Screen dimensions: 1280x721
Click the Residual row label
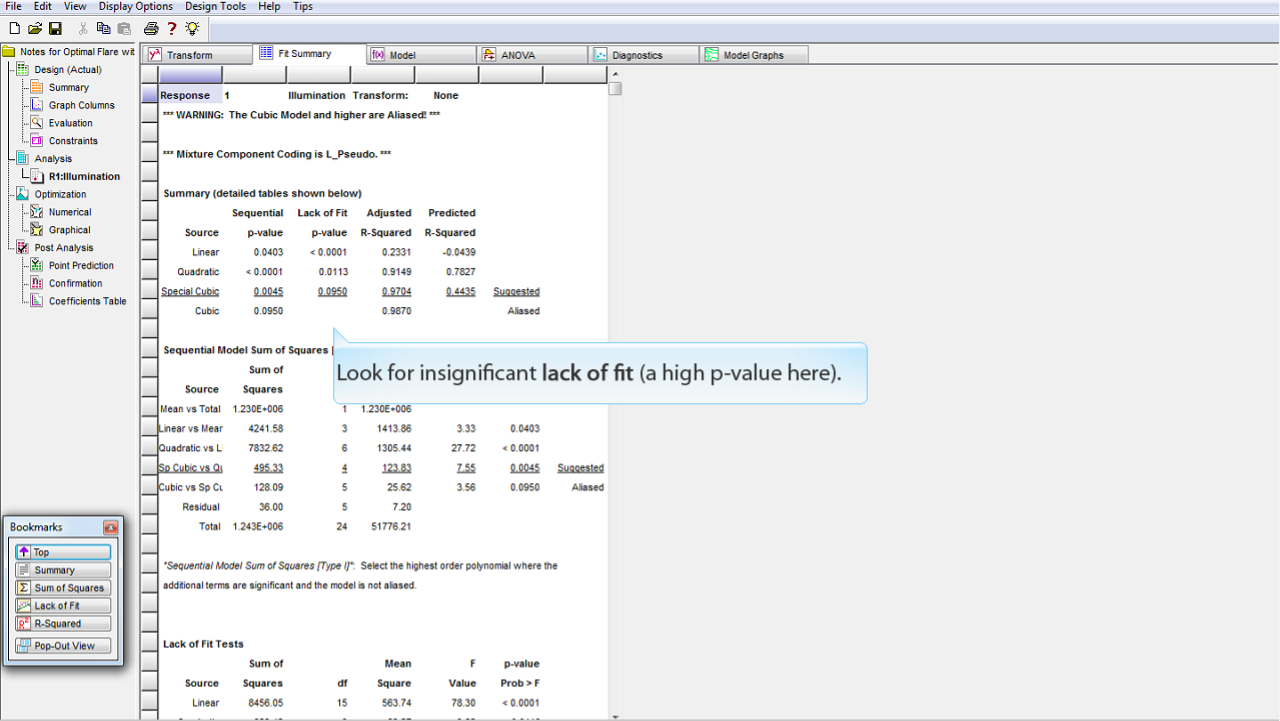click(x=202, y=507)
